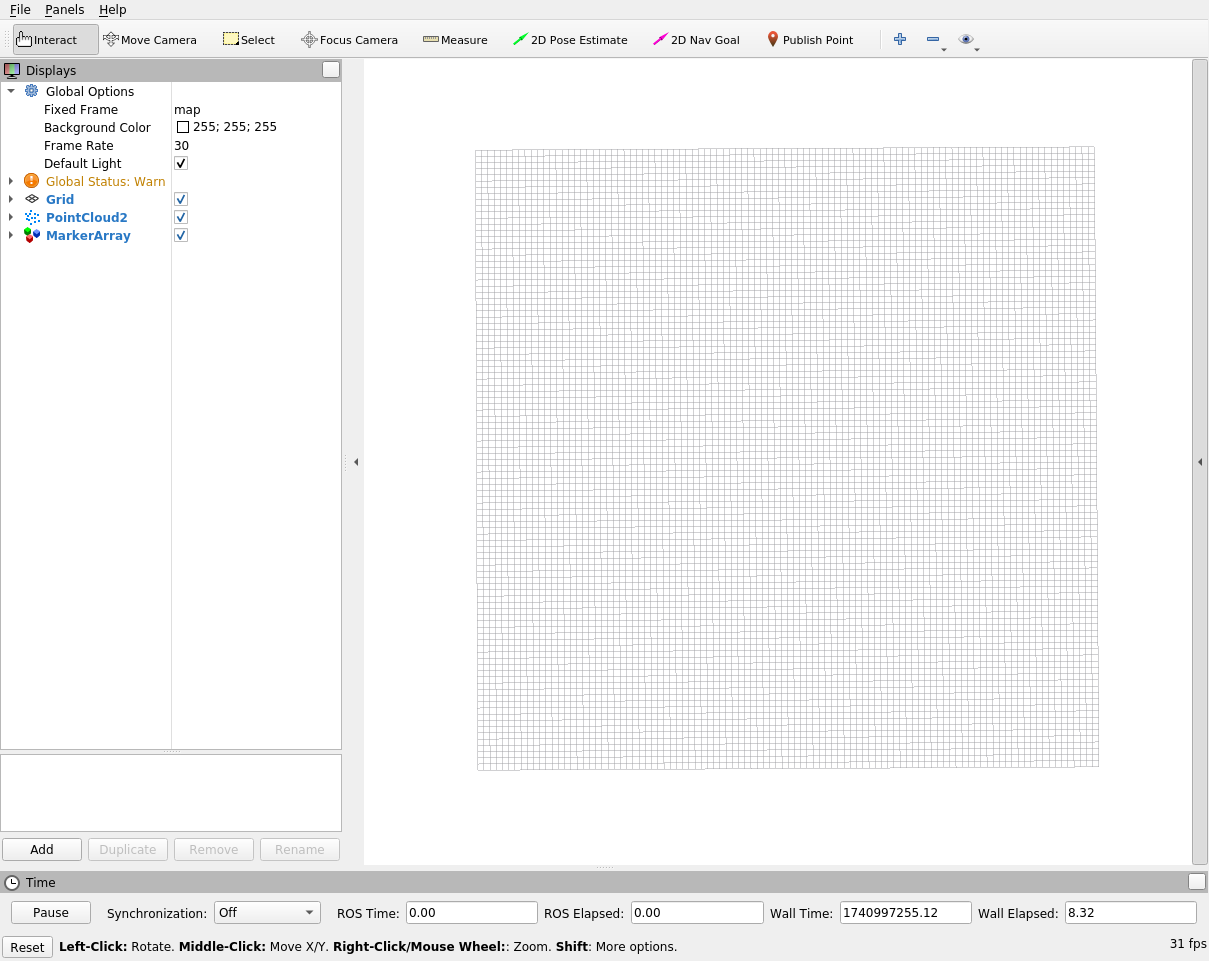This screenshot has width=1209, height=961.
Task: Click the Grid display icon
Action: pos(32,199)
